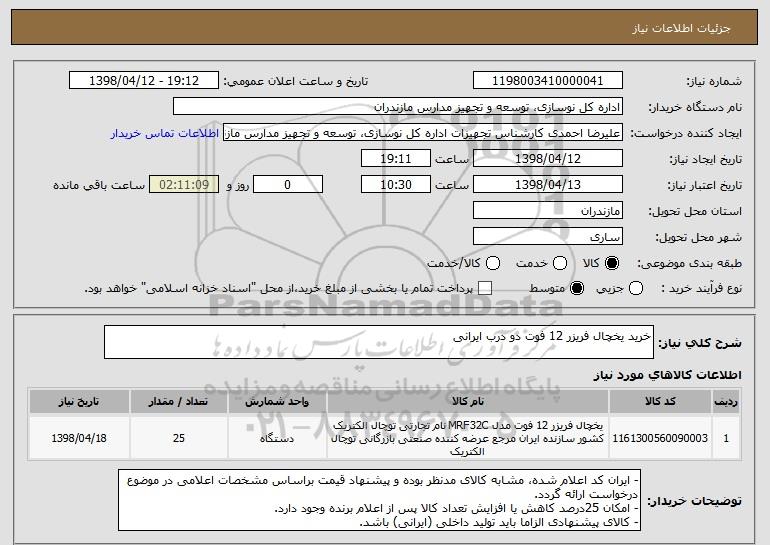
Task: Select the کالا/خدمت radio button
Action: [493, 263]
